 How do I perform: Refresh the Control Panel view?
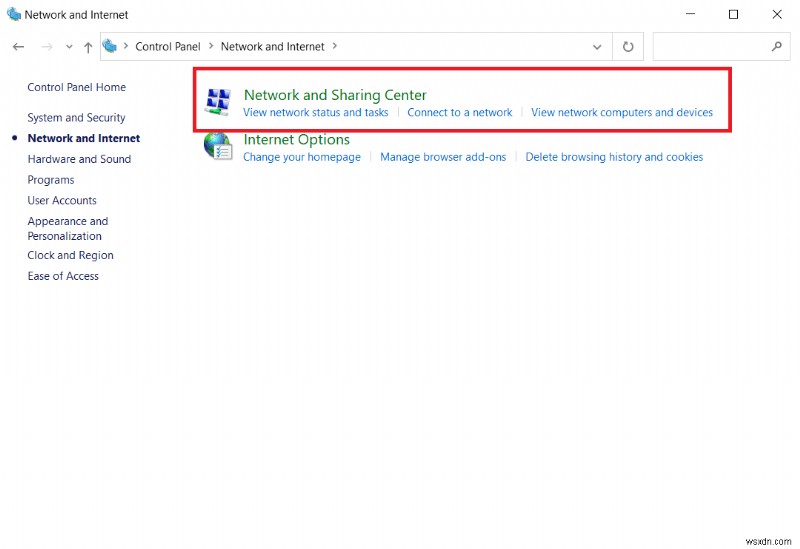point(628,47)
